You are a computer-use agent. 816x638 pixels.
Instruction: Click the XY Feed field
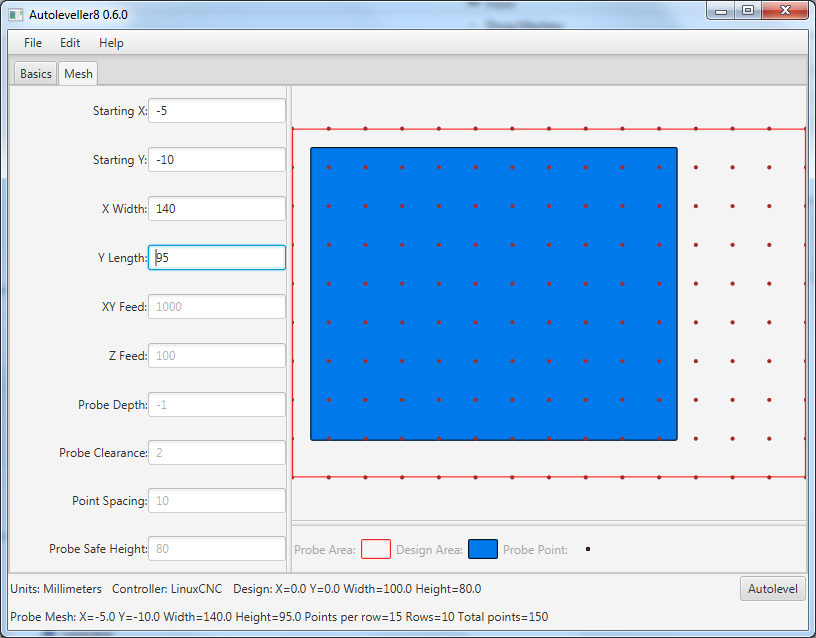click(x=217, y=307)
